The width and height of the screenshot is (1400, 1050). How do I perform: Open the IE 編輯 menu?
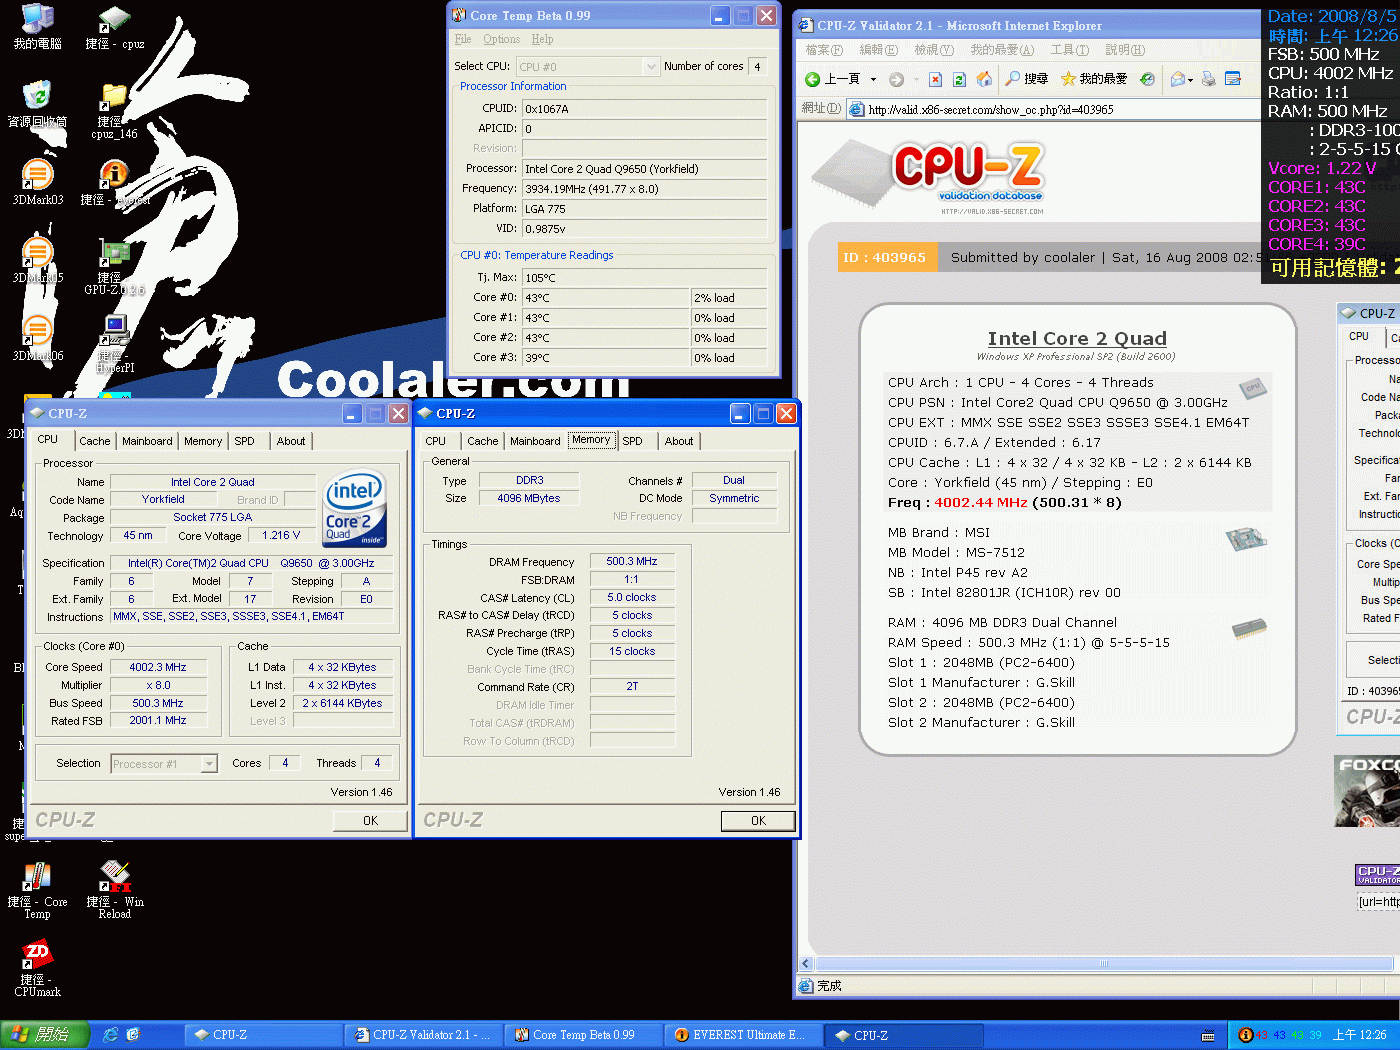[879, 50]
